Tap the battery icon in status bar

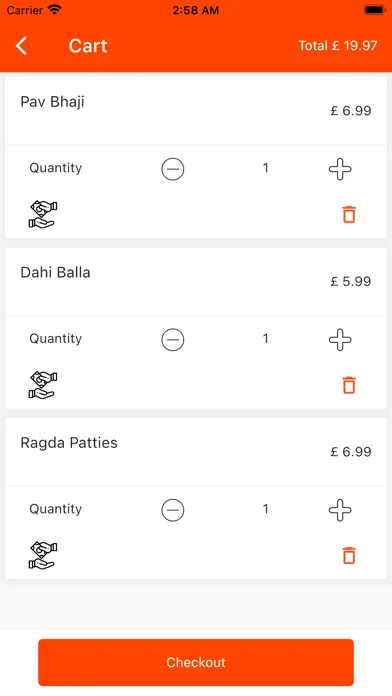pos(374,9)
